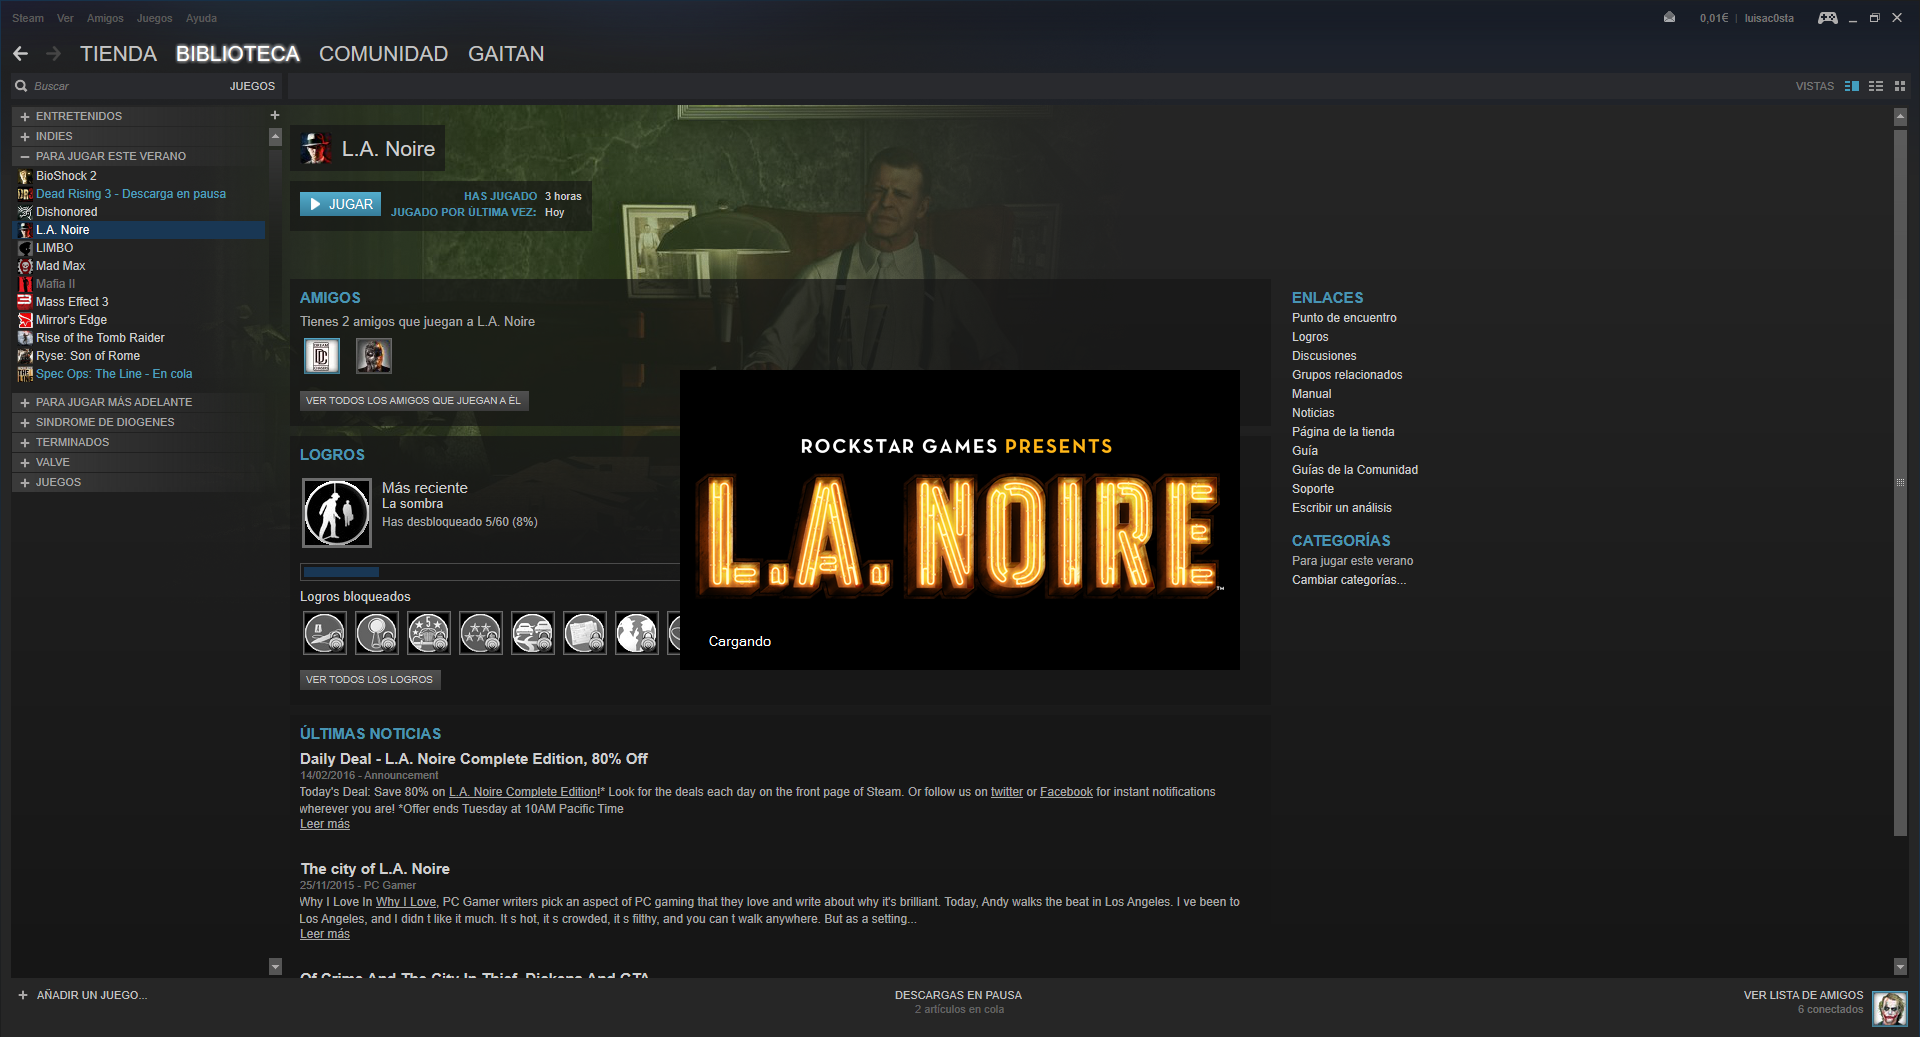Viewport: 1920px width, 1037px height.
Task: Open the first friend's avatar
Action: (322, 356)
